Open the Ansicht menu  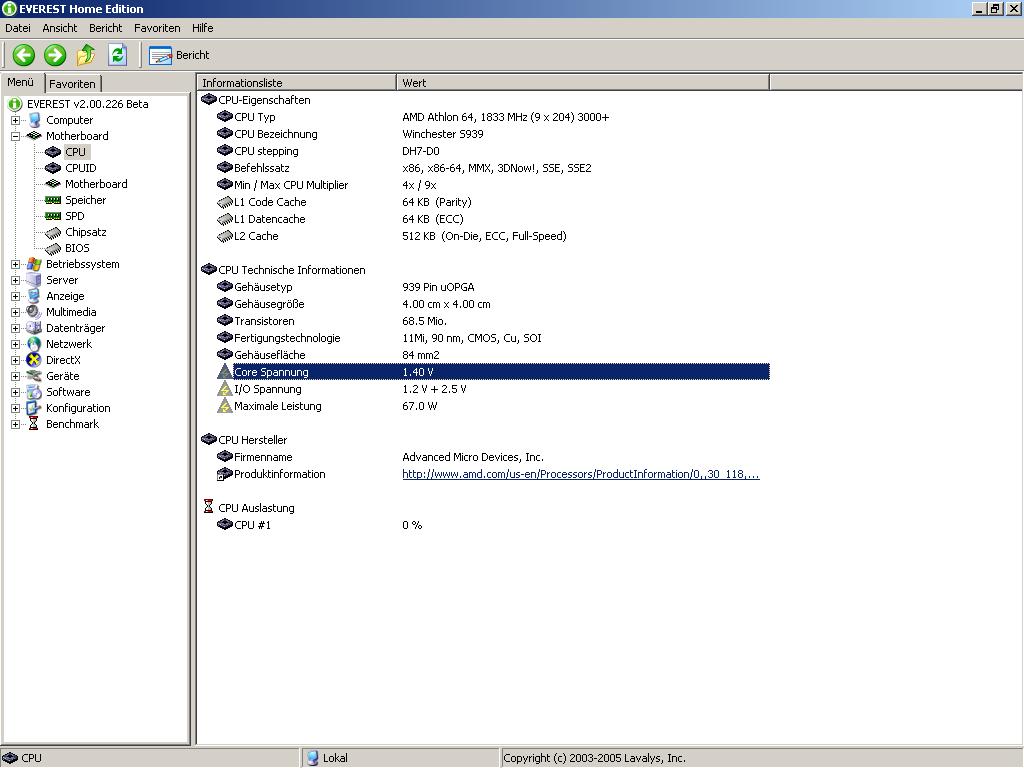[x=59, y=28]
